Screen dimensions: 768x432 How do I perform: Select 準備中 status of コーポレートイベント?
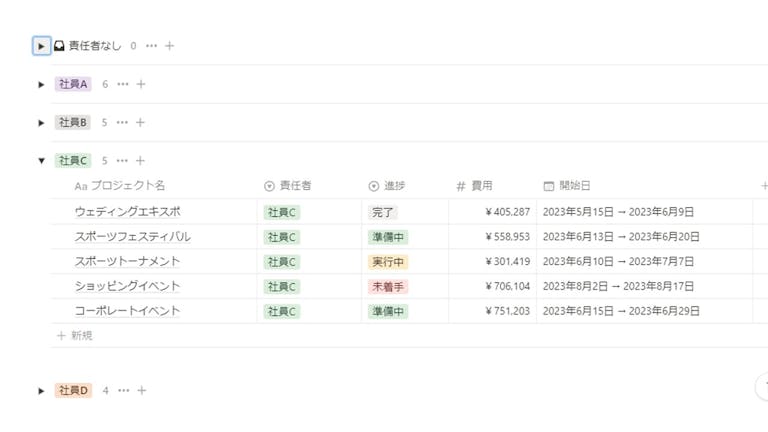388,311
